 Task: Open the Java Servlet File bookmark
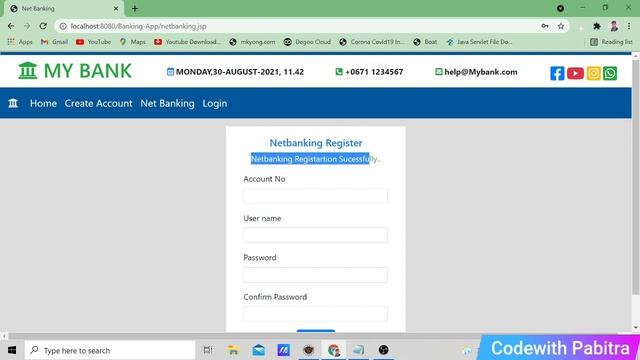[479, 42]
